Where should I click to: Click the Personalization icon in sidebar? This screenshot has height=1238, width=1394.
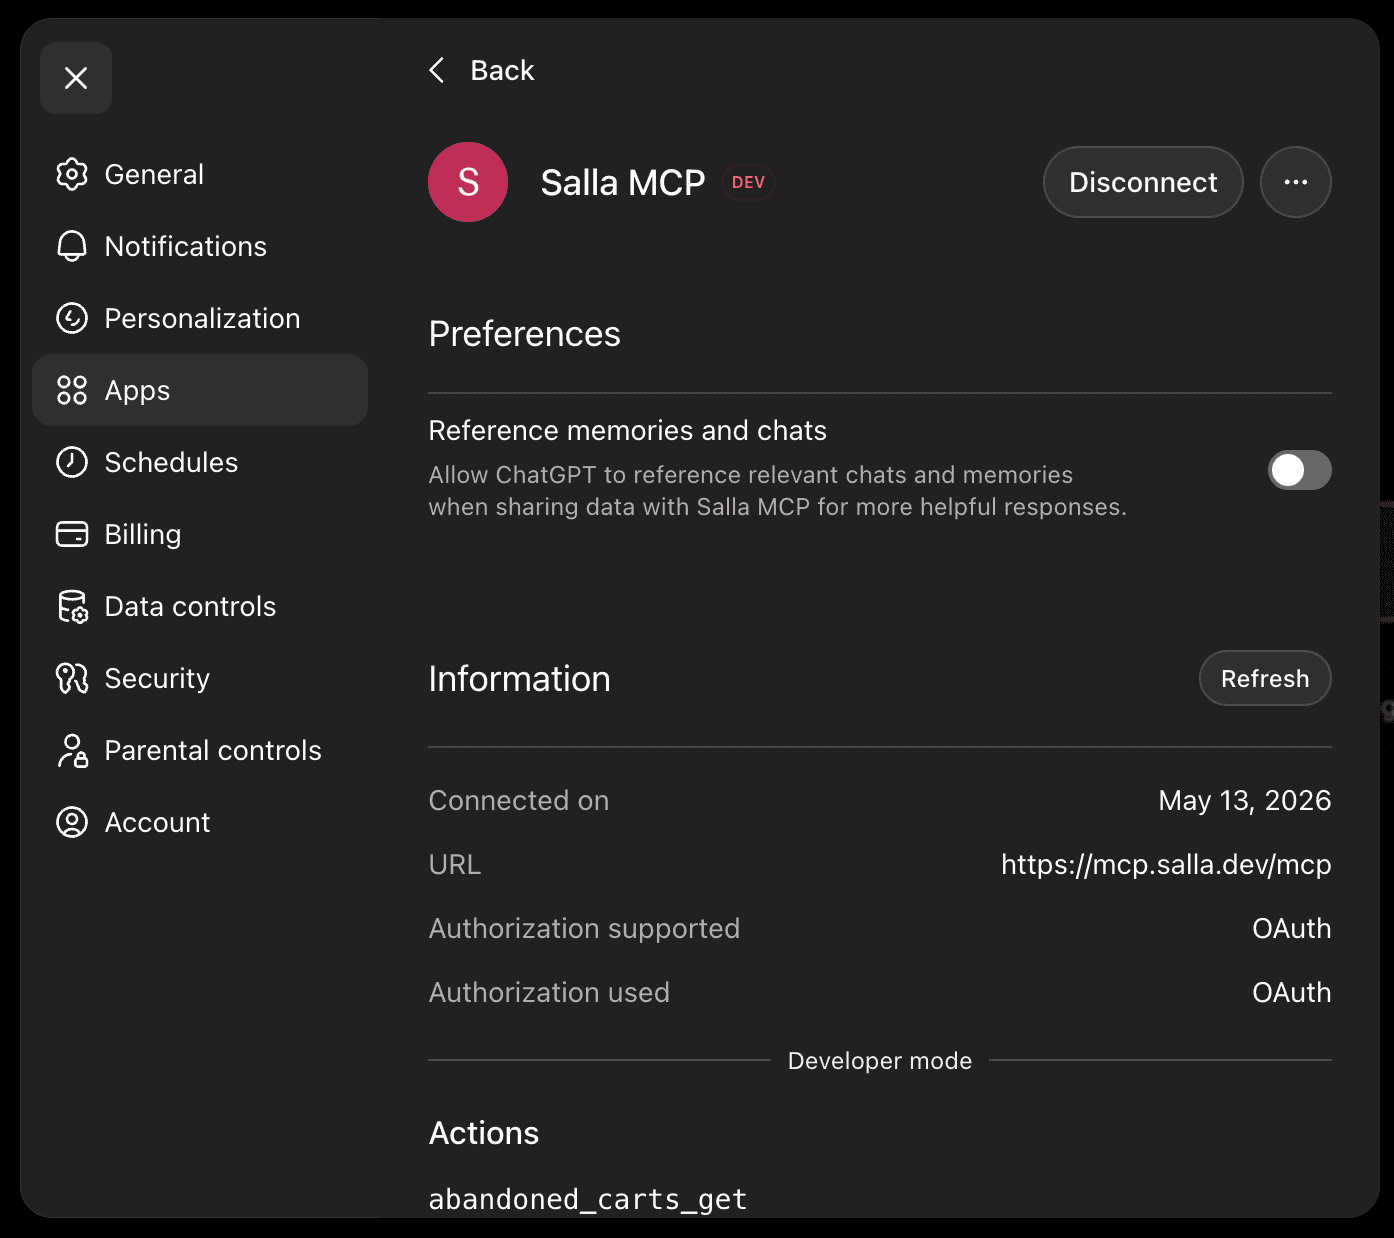(72, 318)
